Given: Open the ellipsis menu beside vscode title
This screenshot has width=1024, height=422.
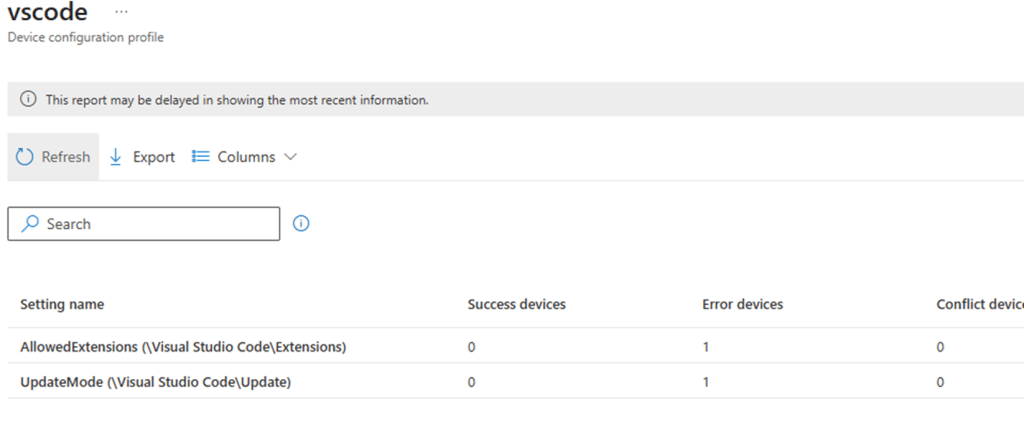Looking at the screenshot, I should [x=121, y=11].
